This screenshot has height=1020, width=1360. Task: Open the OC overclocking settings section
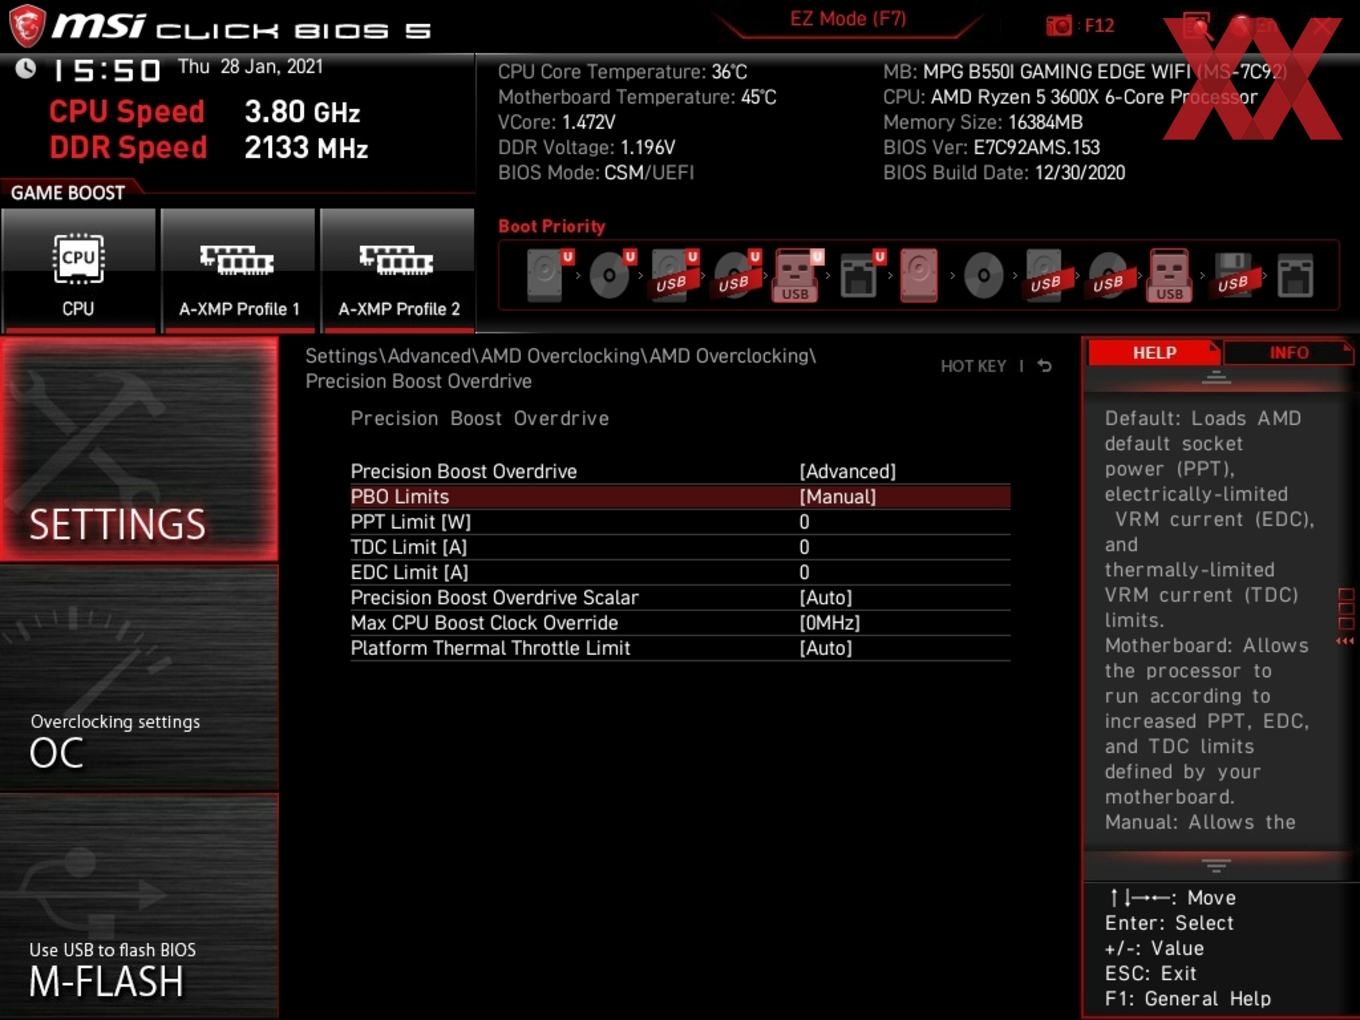pyautogui.click(x=139, y=679)
